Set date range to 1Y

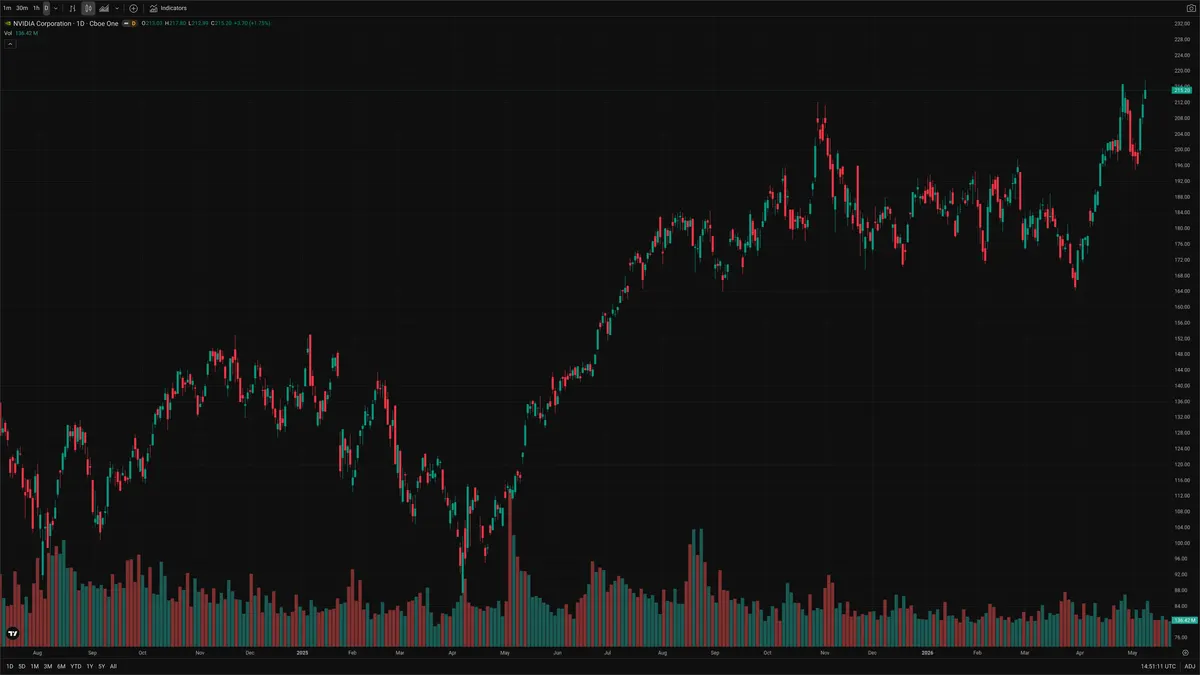click(90, 666)
